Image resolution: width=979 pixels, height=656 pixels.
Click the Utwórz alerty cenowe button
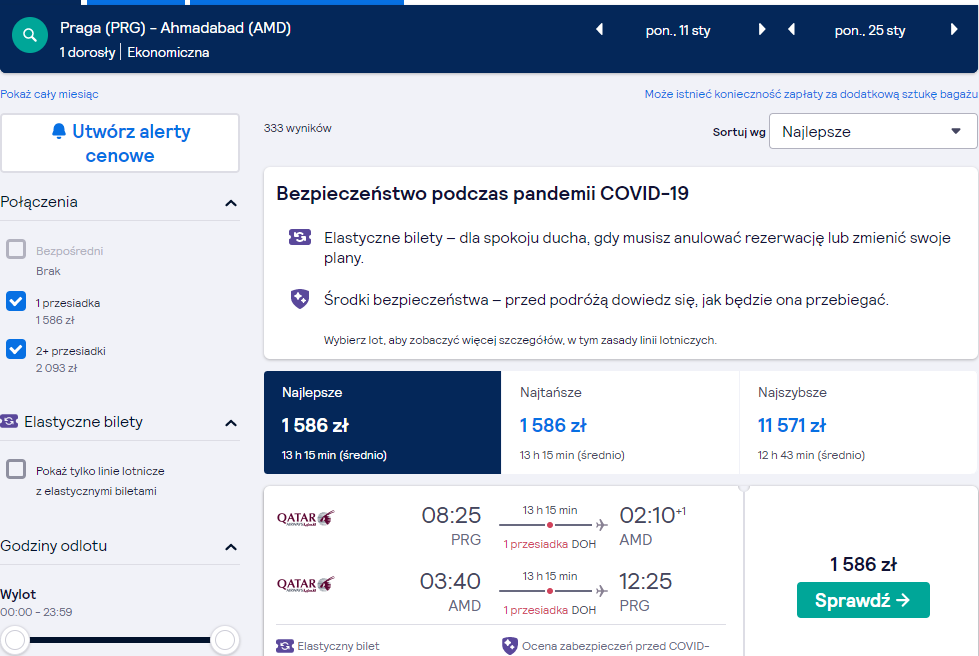pyautogui.click(x=120, y=143)
